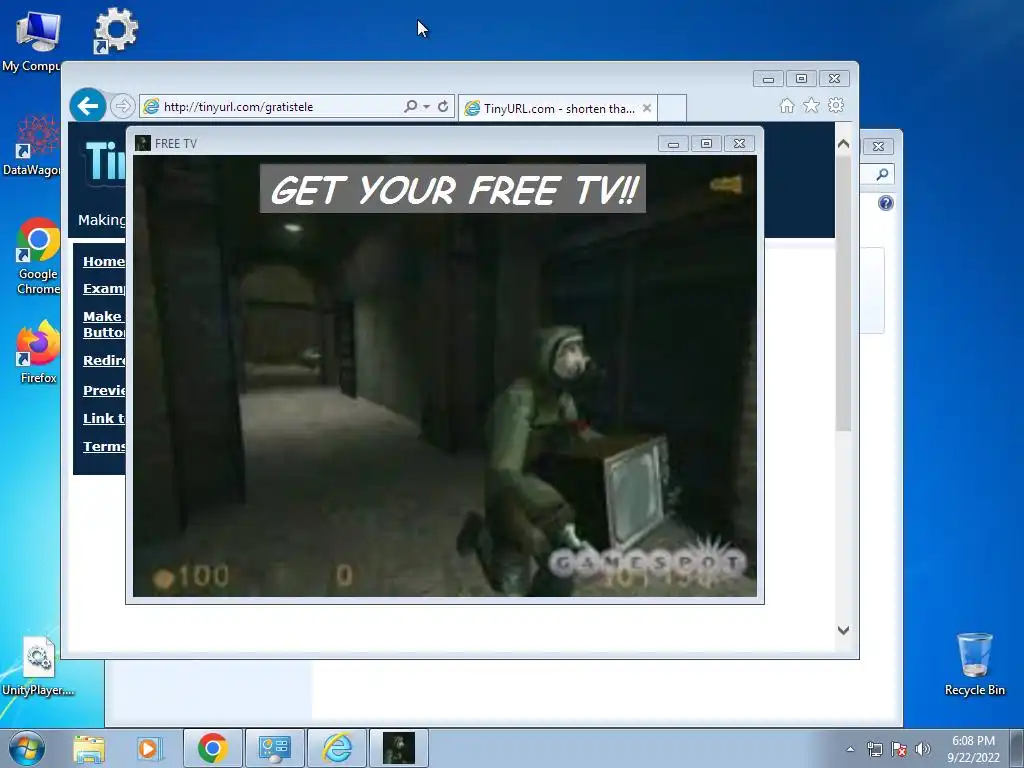Open the Recycle Bin
The height and width of the screenshot is (768, 1024).
[x=974, y=664]
